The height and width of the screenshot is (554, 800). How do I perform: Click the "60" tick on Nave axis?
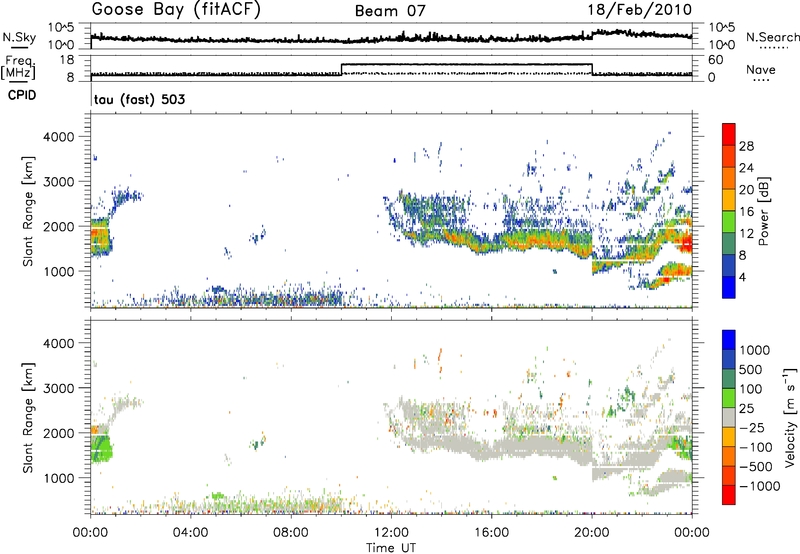coord(716,60)
